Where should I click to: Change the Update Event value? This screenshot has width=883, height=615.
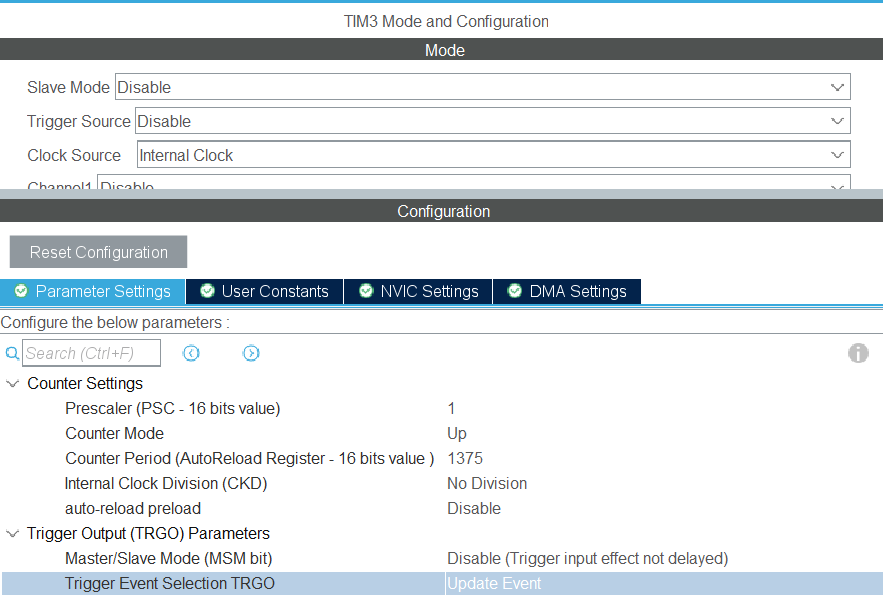pos(494,583)
